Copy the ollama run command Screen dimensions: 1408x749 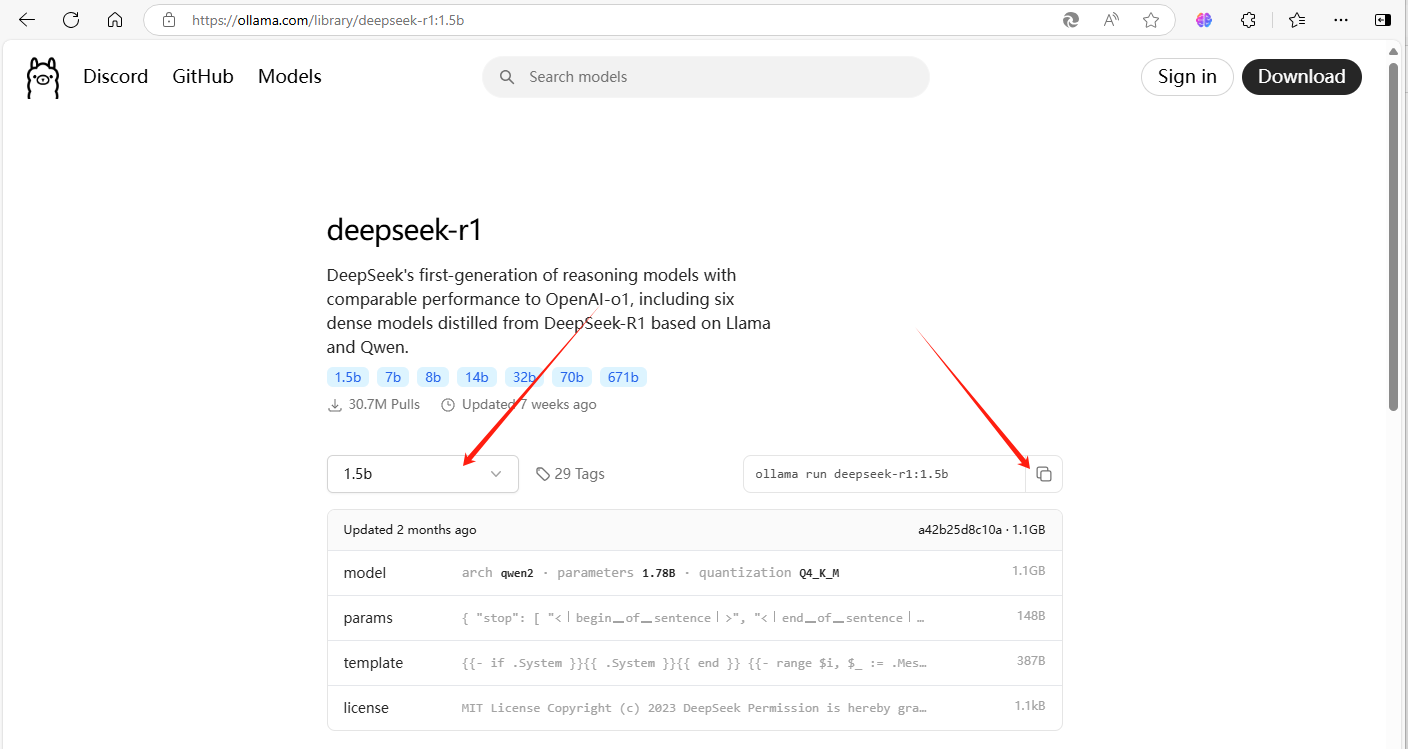click(x=1044, y=474)
